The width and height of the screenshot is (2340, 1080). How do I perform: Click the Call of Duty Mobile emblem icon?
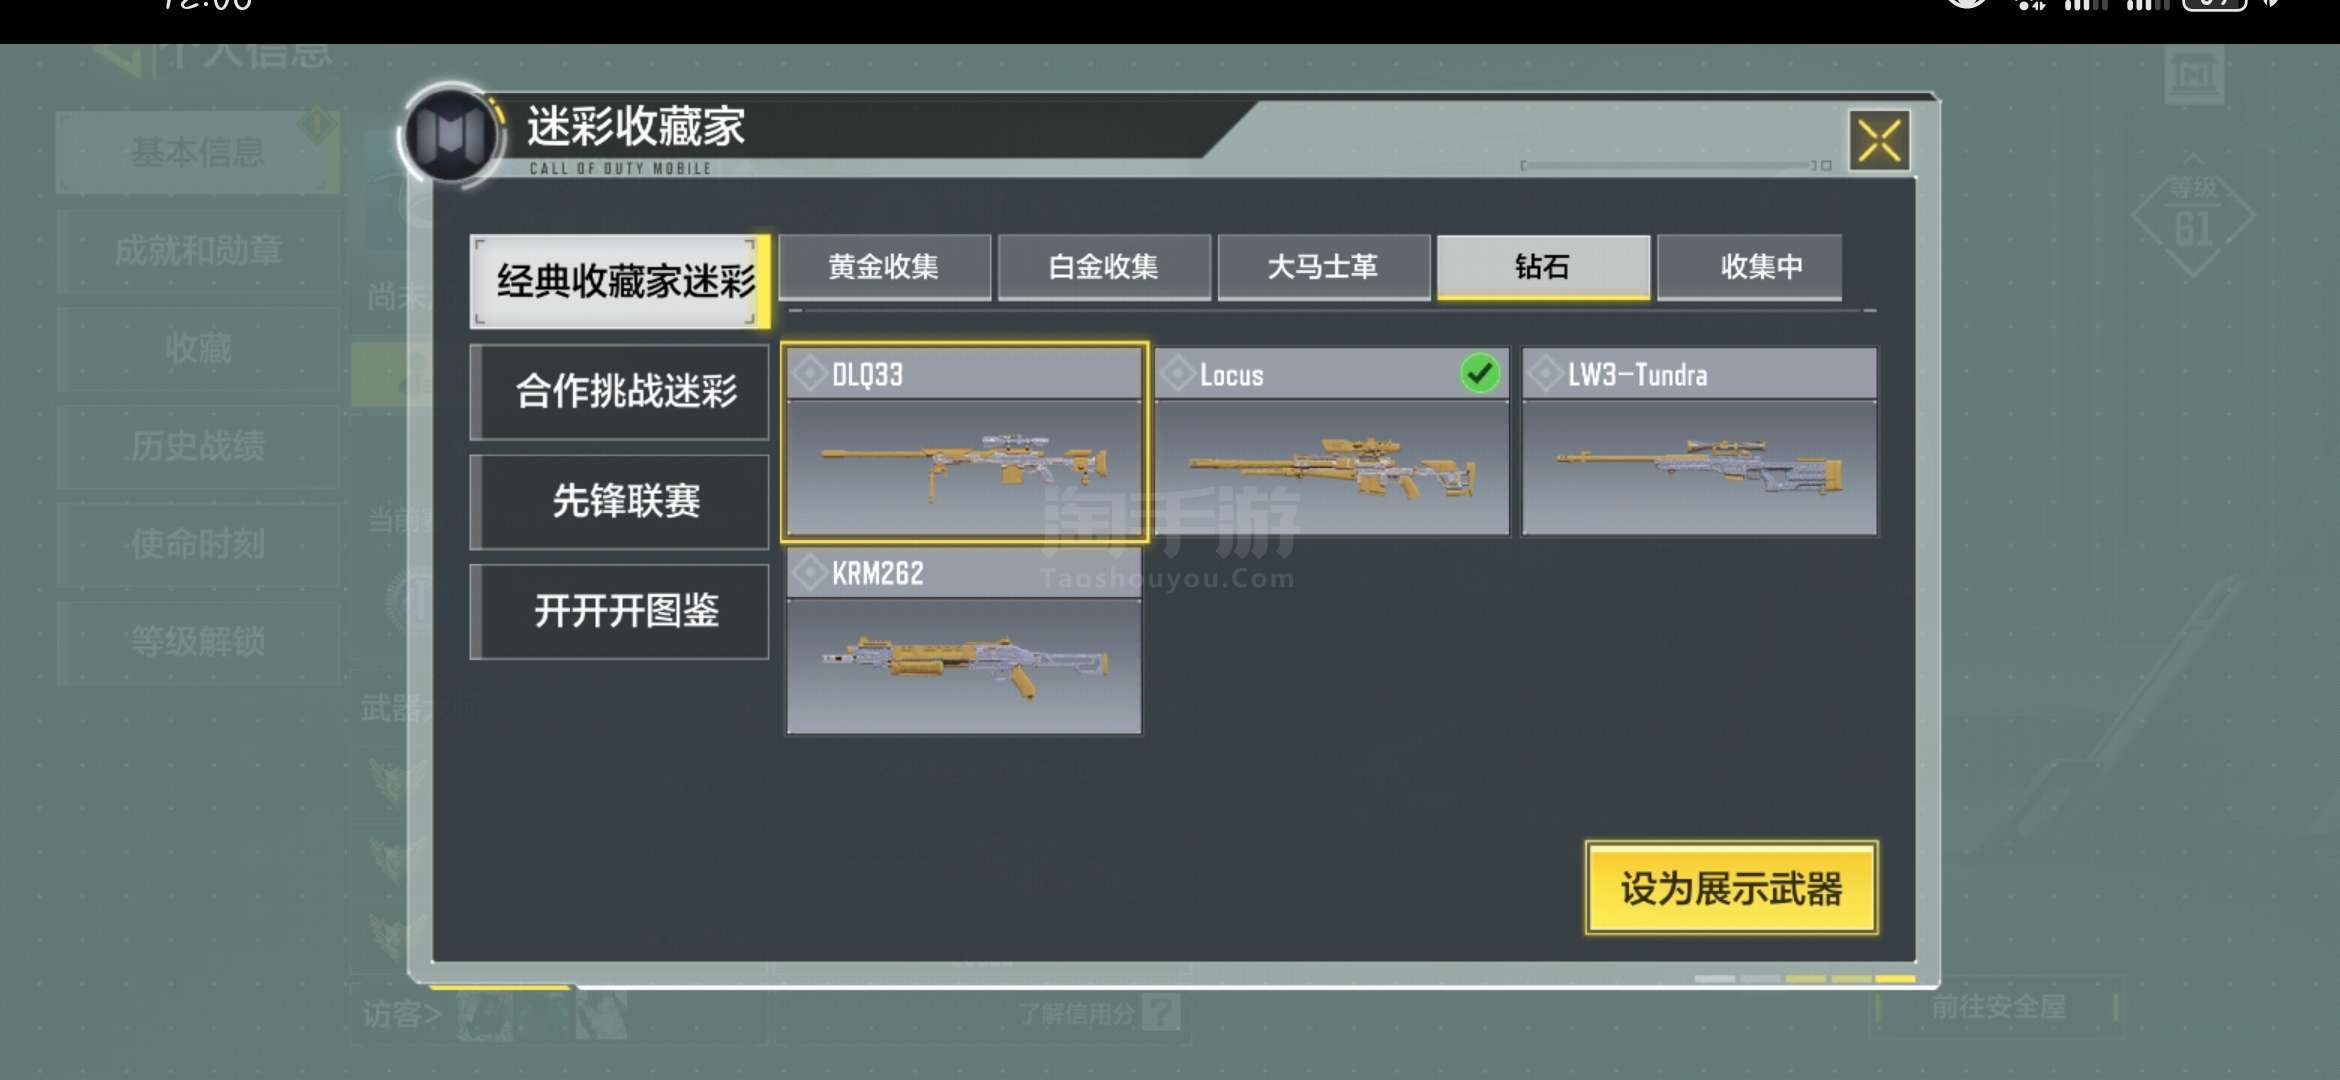(451, 136)
